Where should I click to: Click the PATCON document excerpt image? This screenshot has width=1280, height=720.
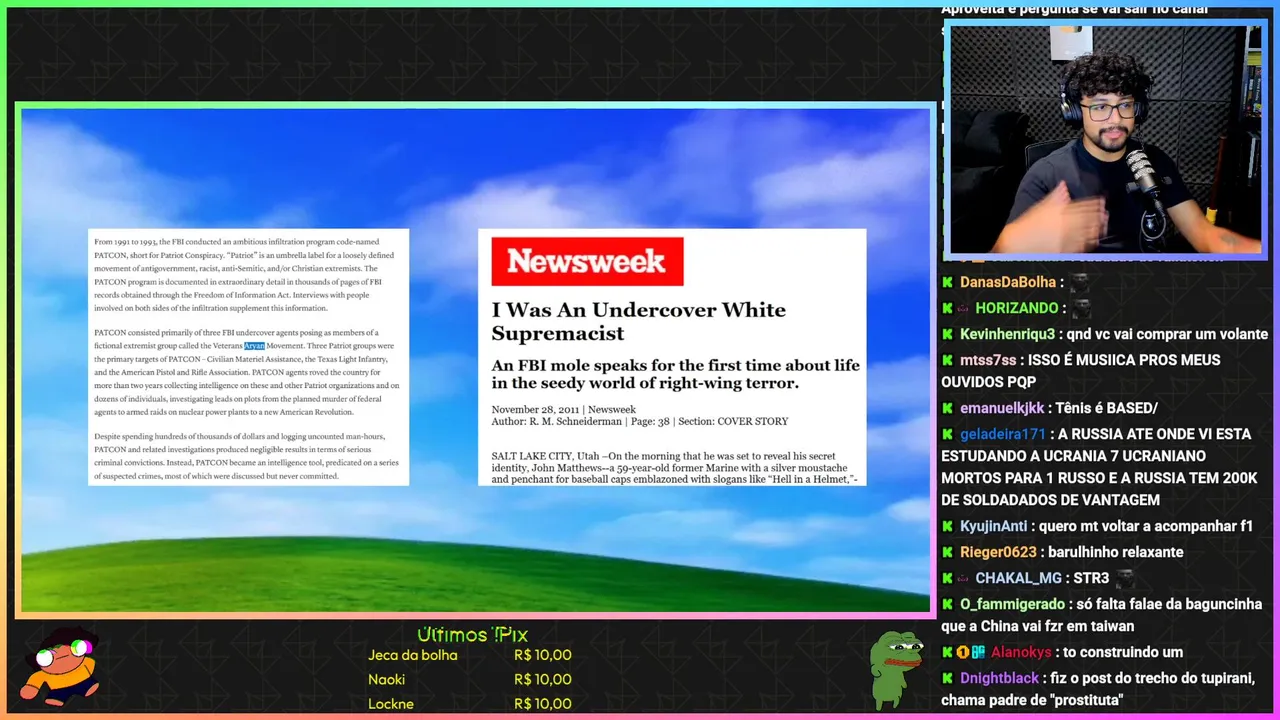248,357
